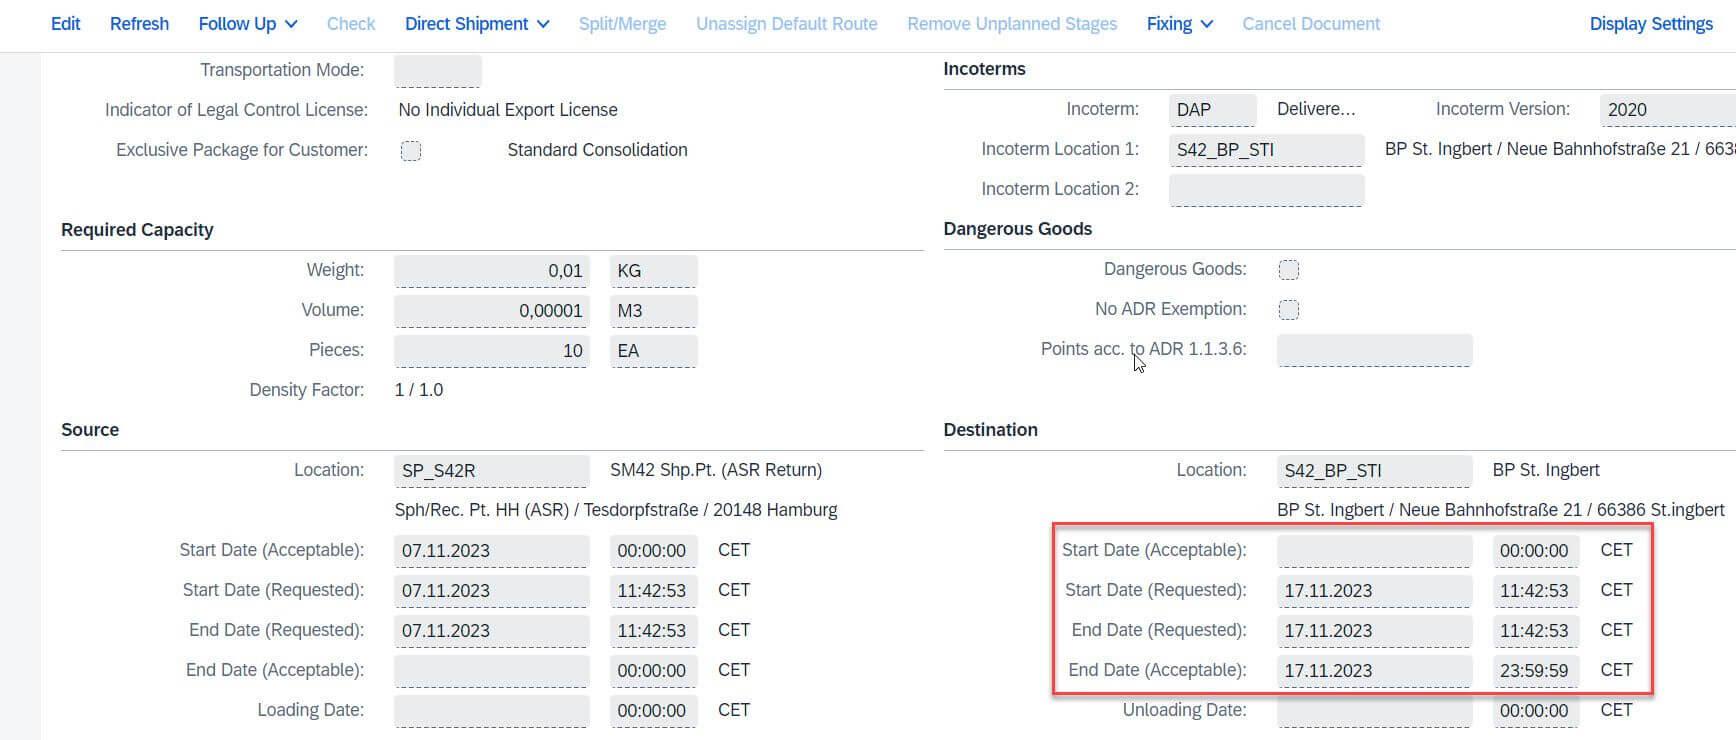Viewport: 1736px width, 740px height.
Task: Toggle the Dangerous Goods checkbox
Action: click(x=1289, y=268)
